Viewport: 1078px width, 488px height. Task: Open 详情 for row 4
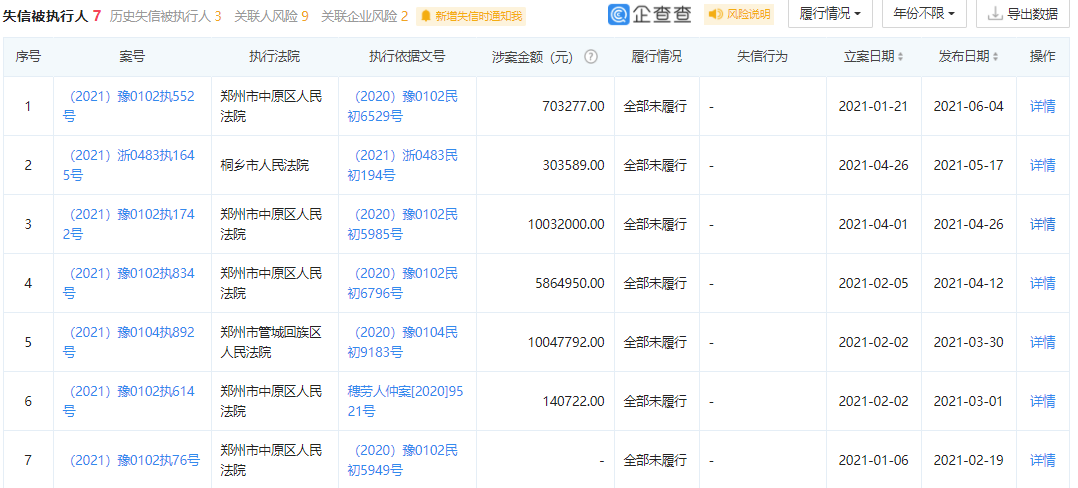click(x=1042, y=284)
